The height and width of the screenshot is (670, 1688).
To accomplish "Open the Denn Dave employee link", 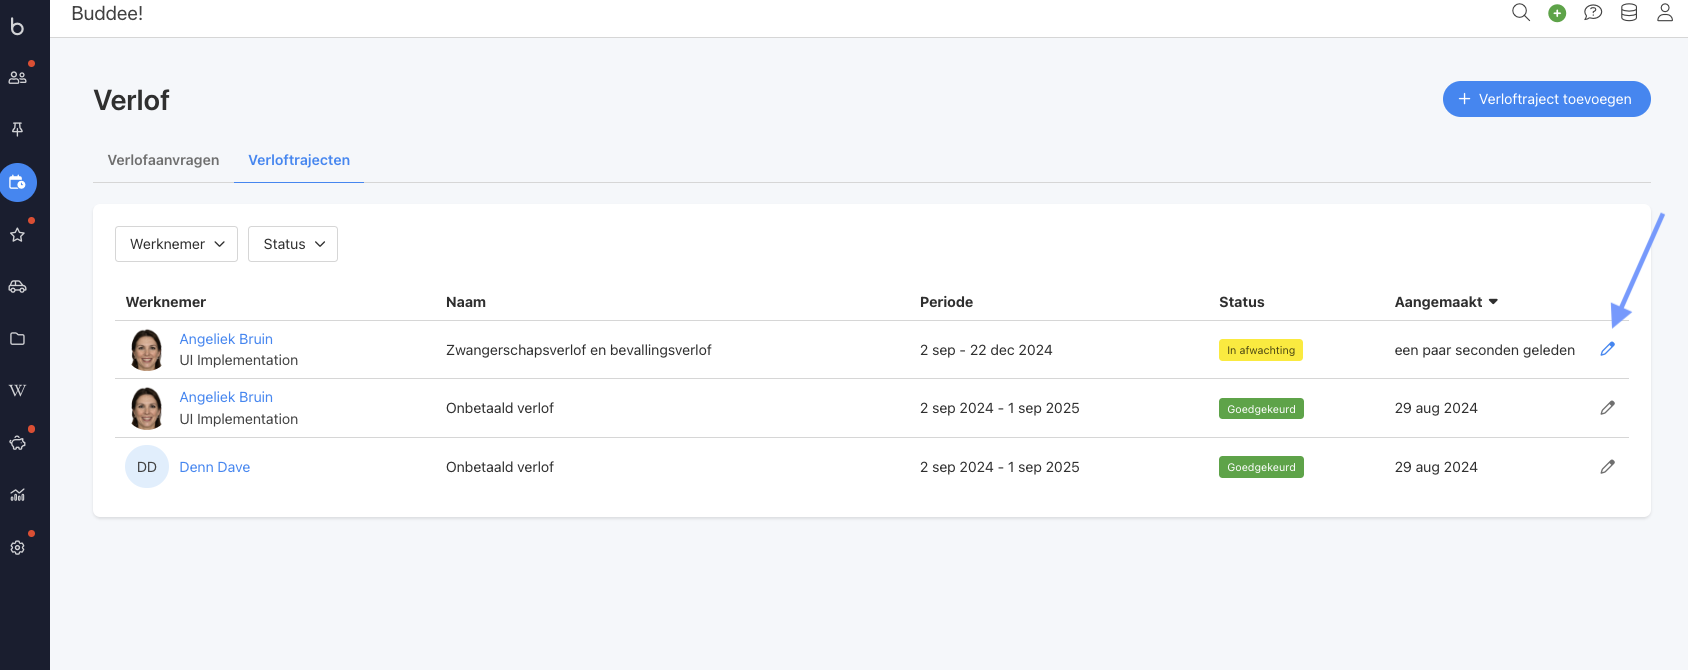I will 215,467.
